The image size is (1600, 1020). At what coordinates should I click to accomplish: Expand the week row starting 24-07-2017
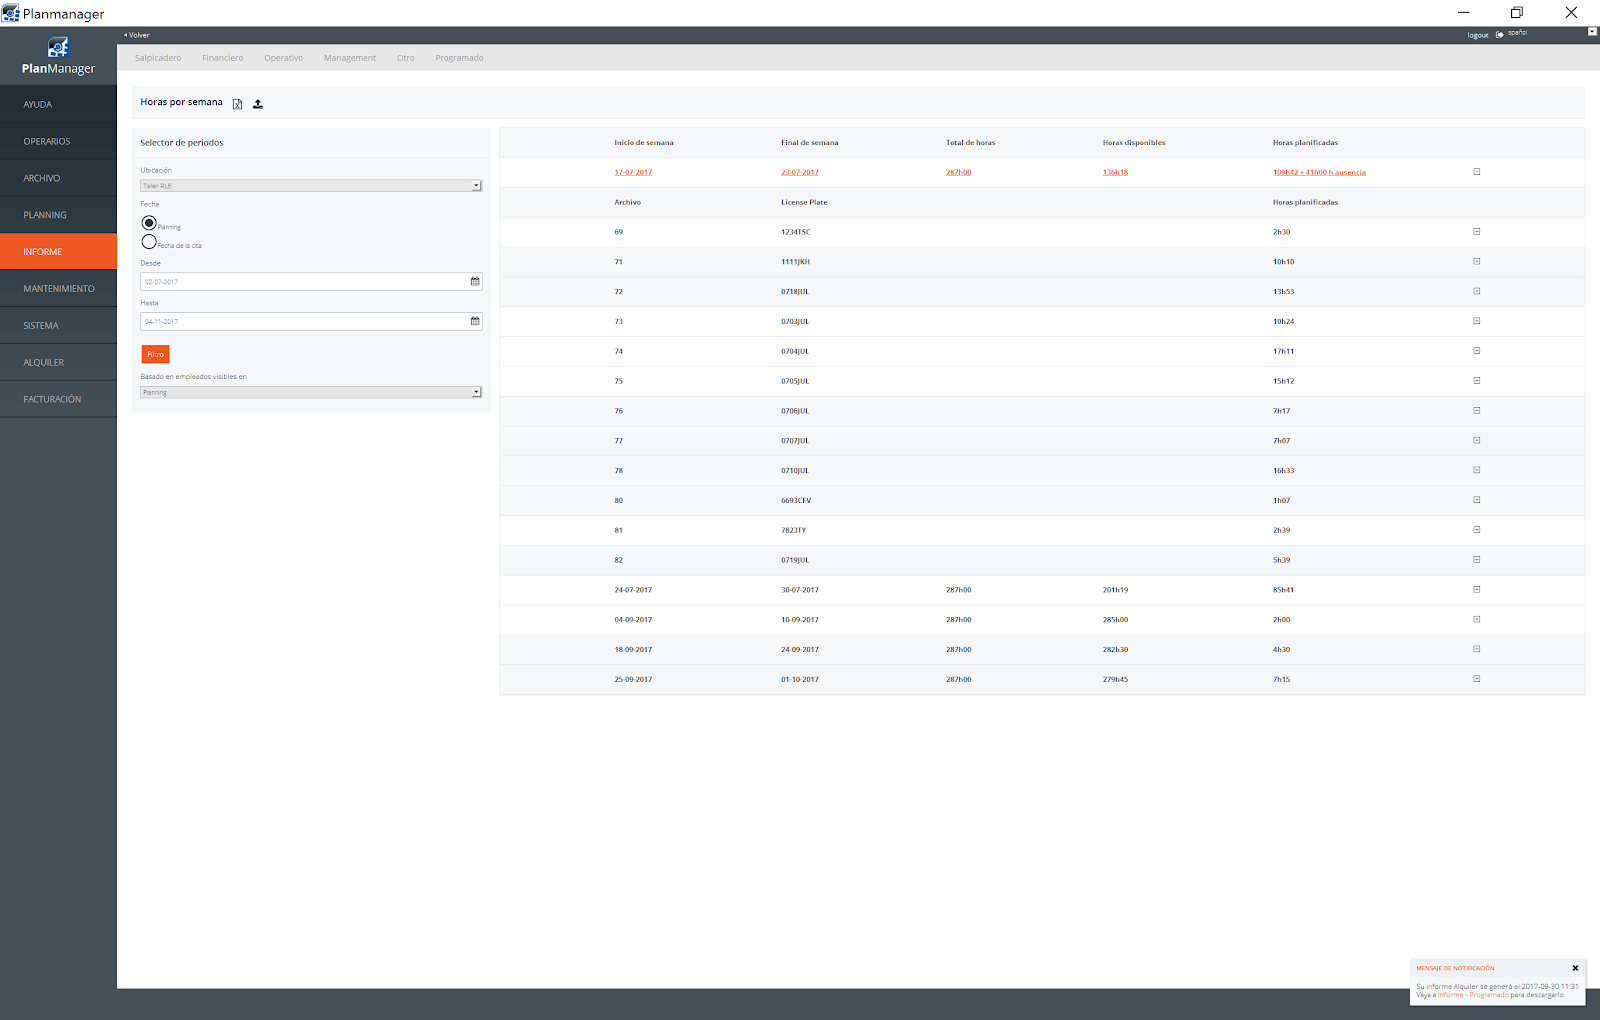point(1477,590)
